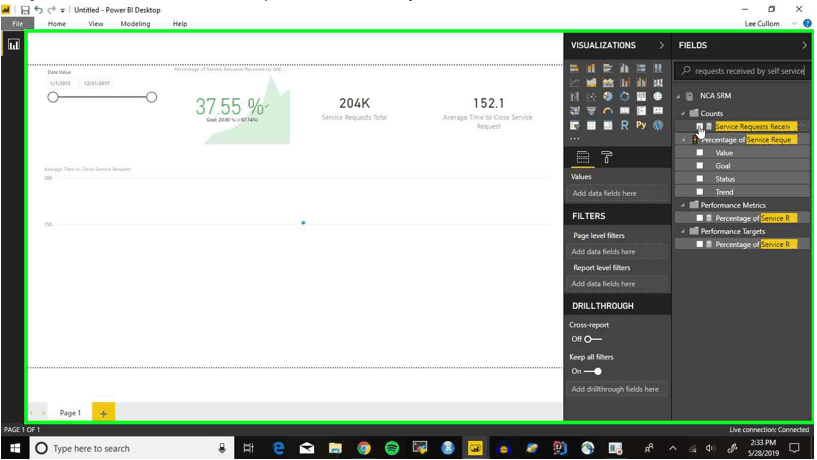Open the Home ribbon tab

click(57, 23)
